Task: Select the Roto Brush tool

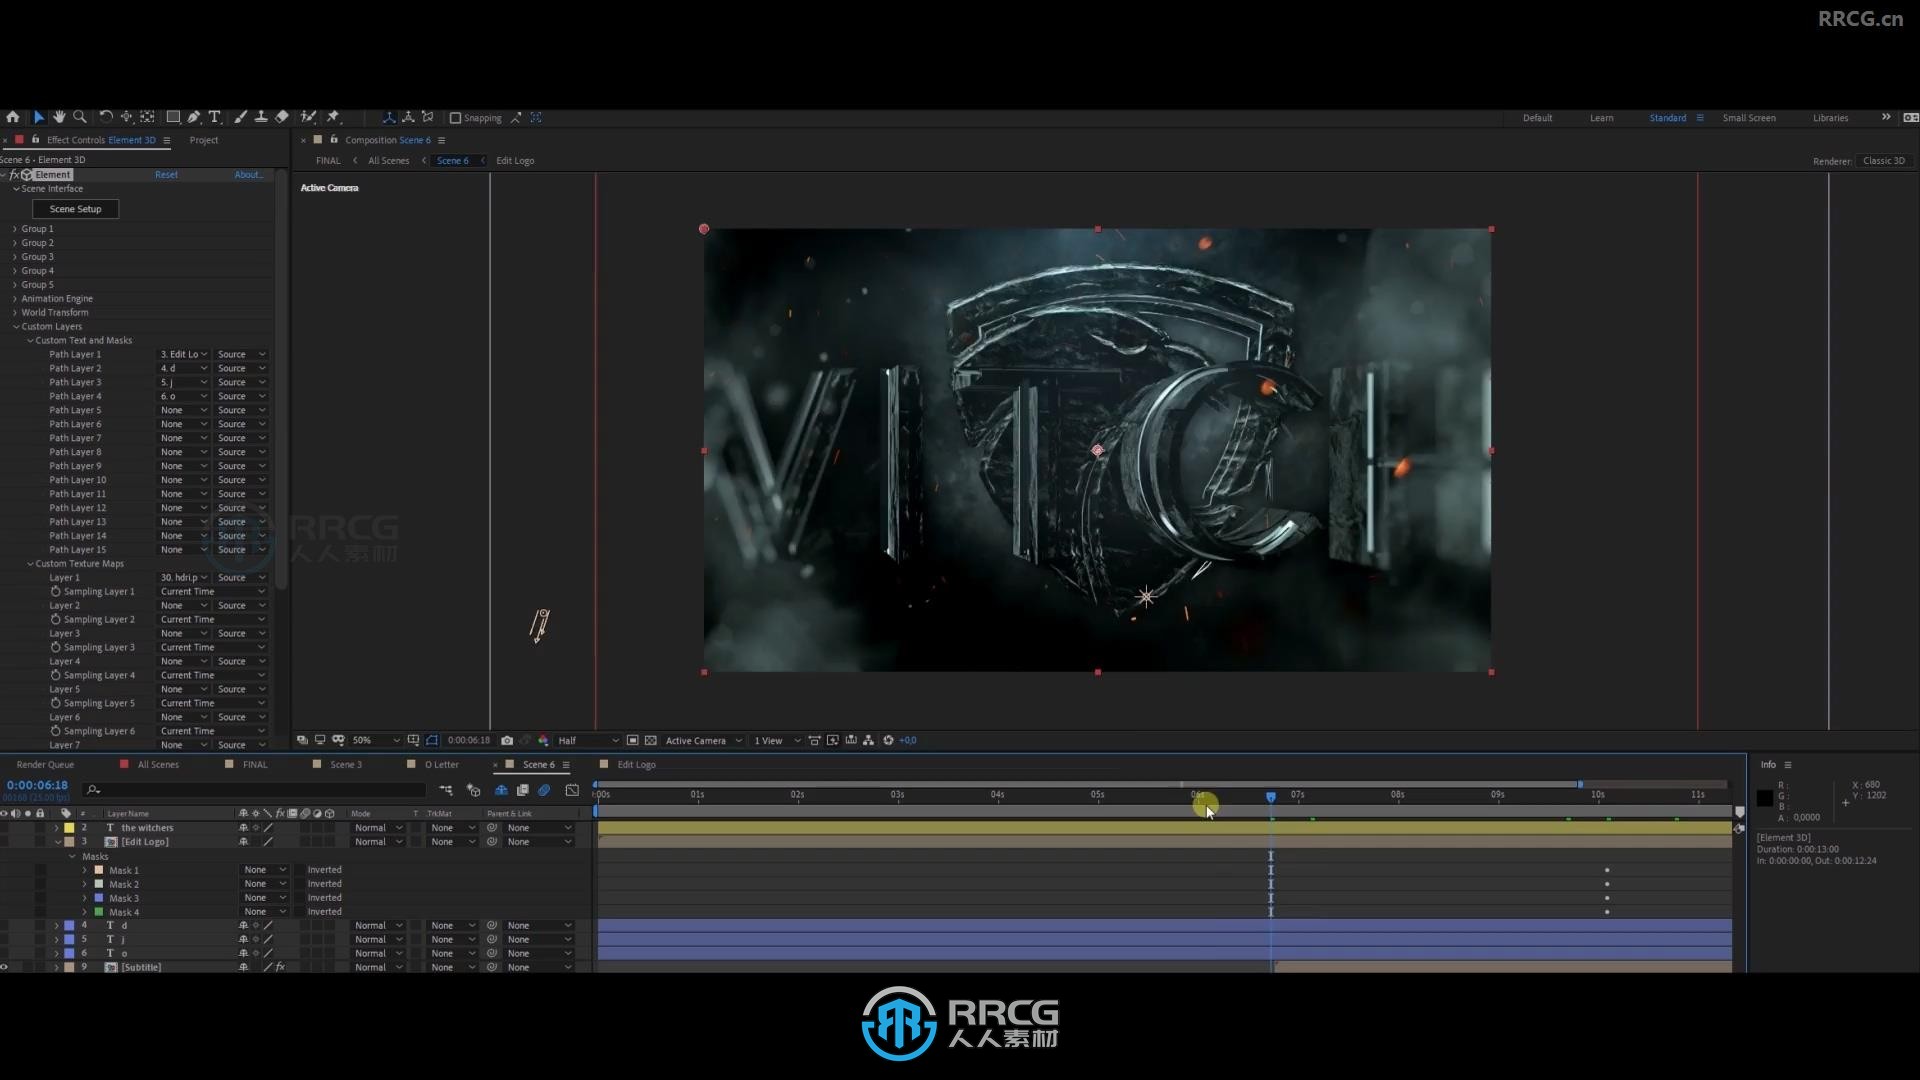Action: (309, 117)
